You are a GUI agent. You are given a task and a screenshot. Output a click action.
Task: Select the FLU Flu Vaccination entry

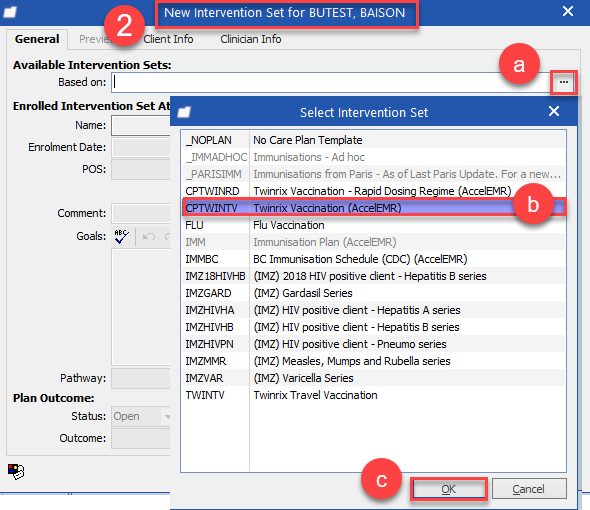pyautogui.click(x=374, y=225)
